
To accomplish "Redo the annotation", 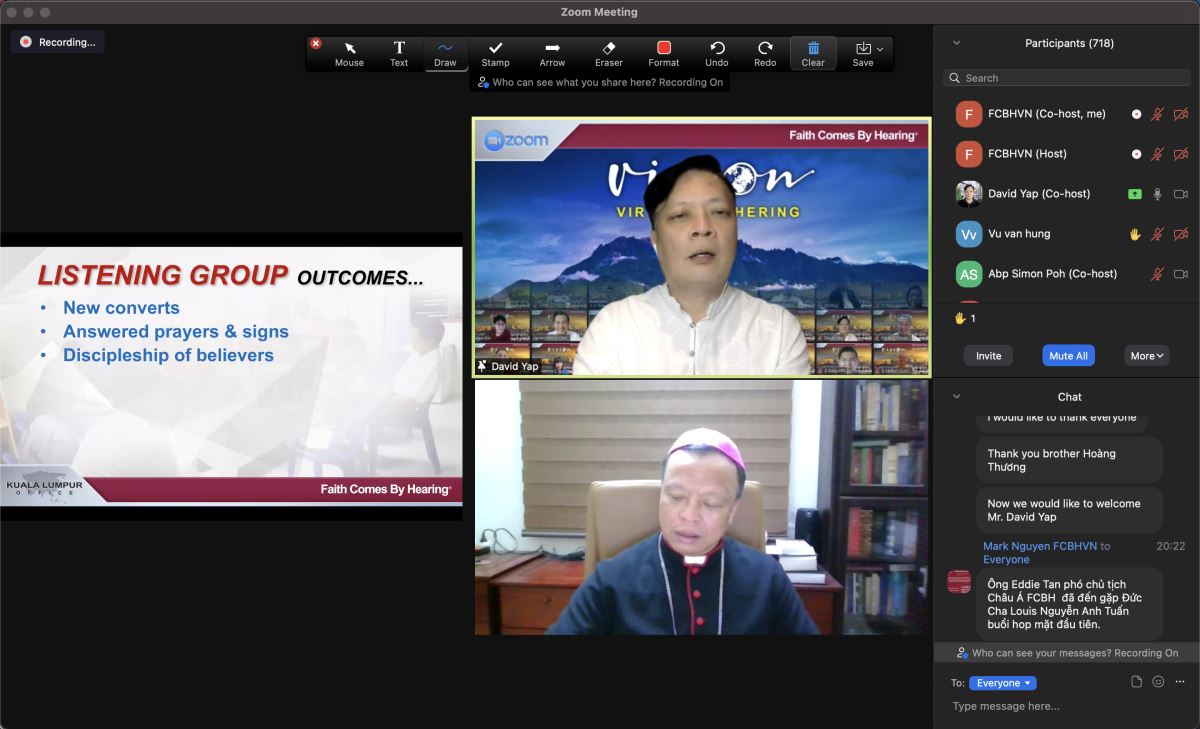I will (x=765, y=53).
